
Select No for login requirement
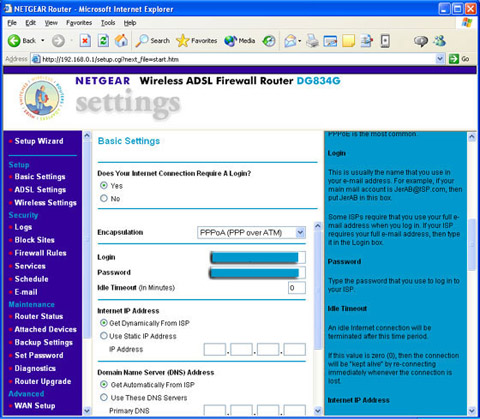coord(104,198)
